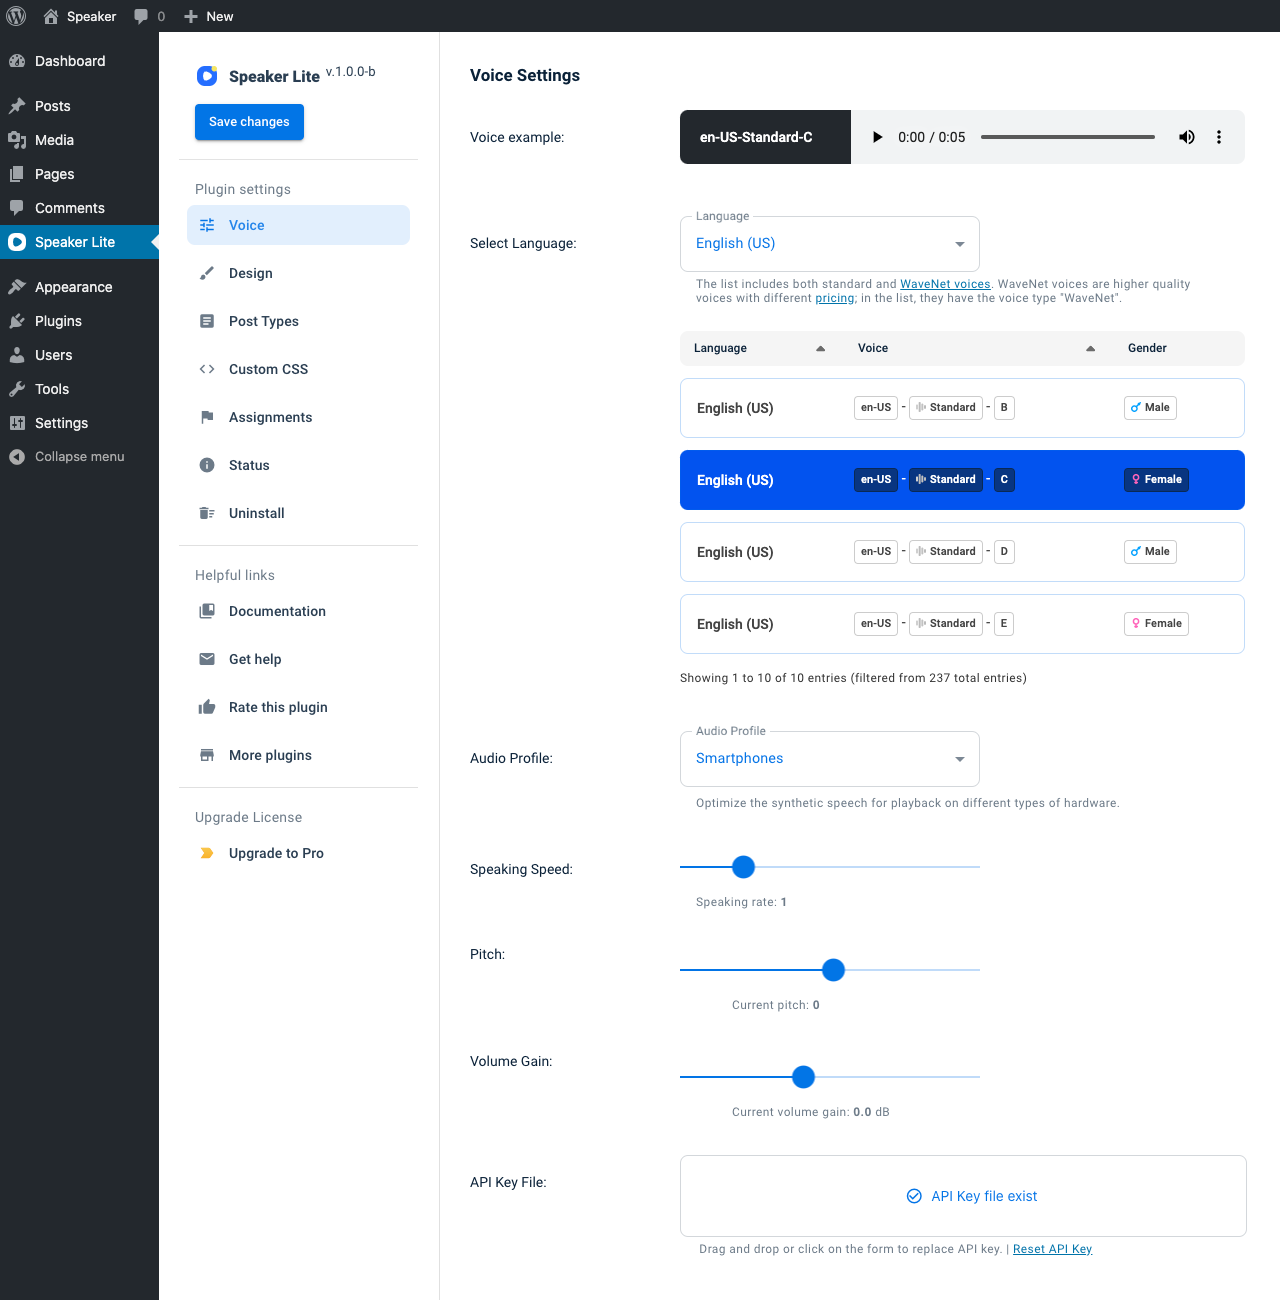This screenshot has width=1280, height=1300.
Task: Mute the voice example audio
Action: [x=1187, y=137]
